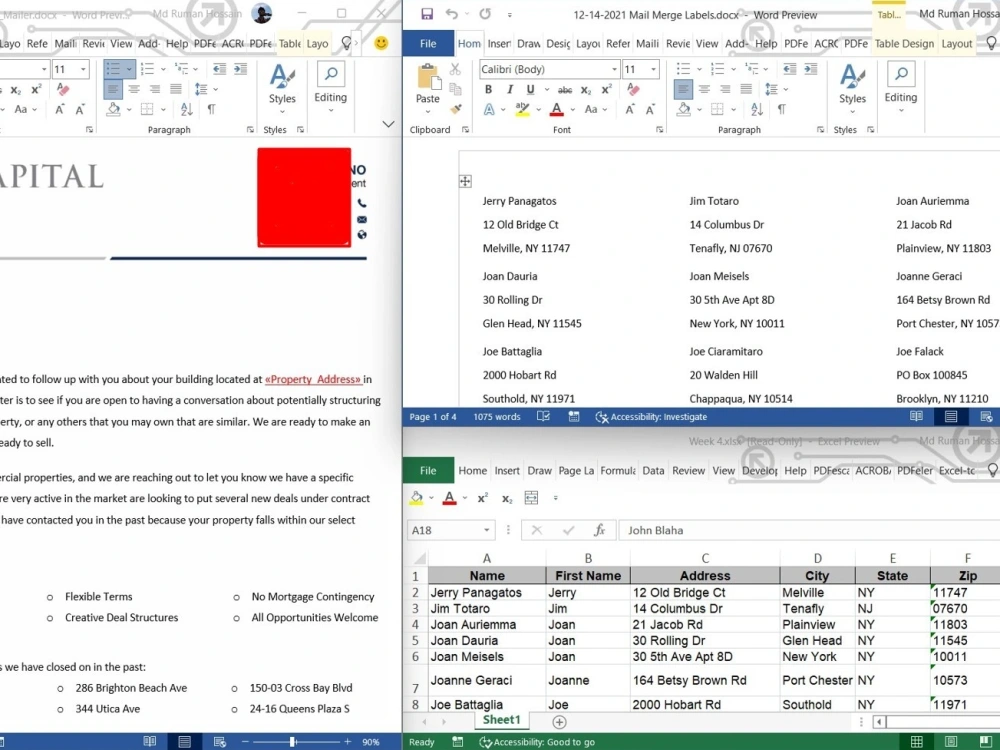Viewport: 1000px width, 750px height.
Task: Toggle Underline in Labels Word window
Action: pyautogui.click(x=530, y=90)
